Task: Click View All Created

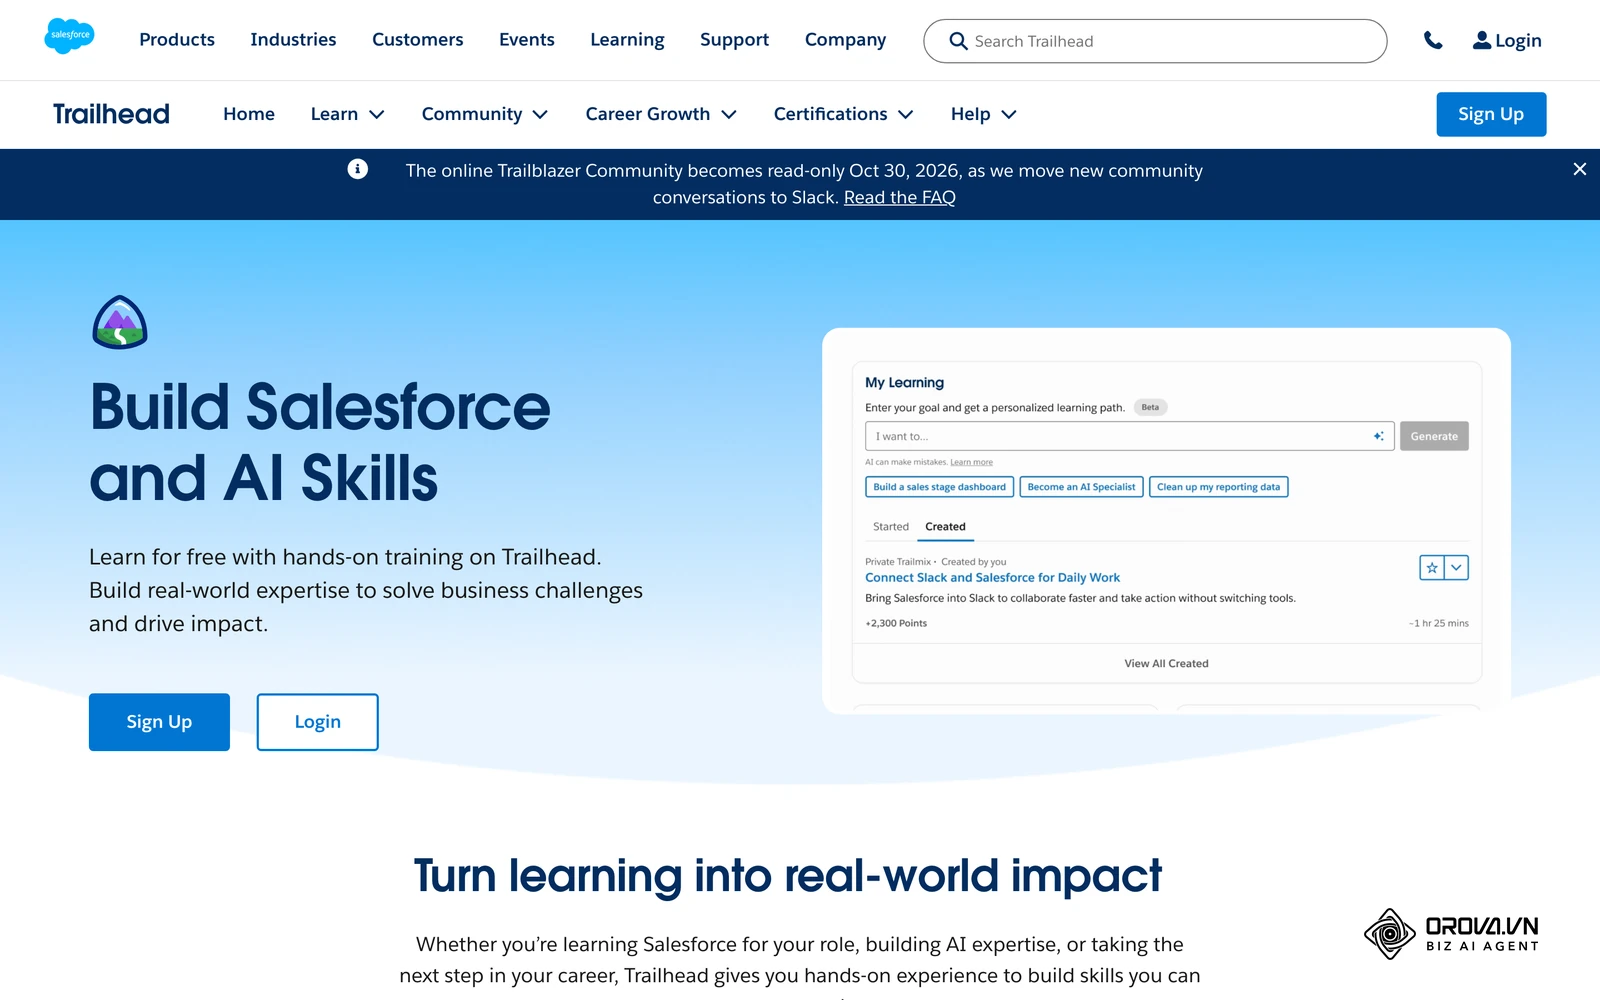Action: (1166, 664)
